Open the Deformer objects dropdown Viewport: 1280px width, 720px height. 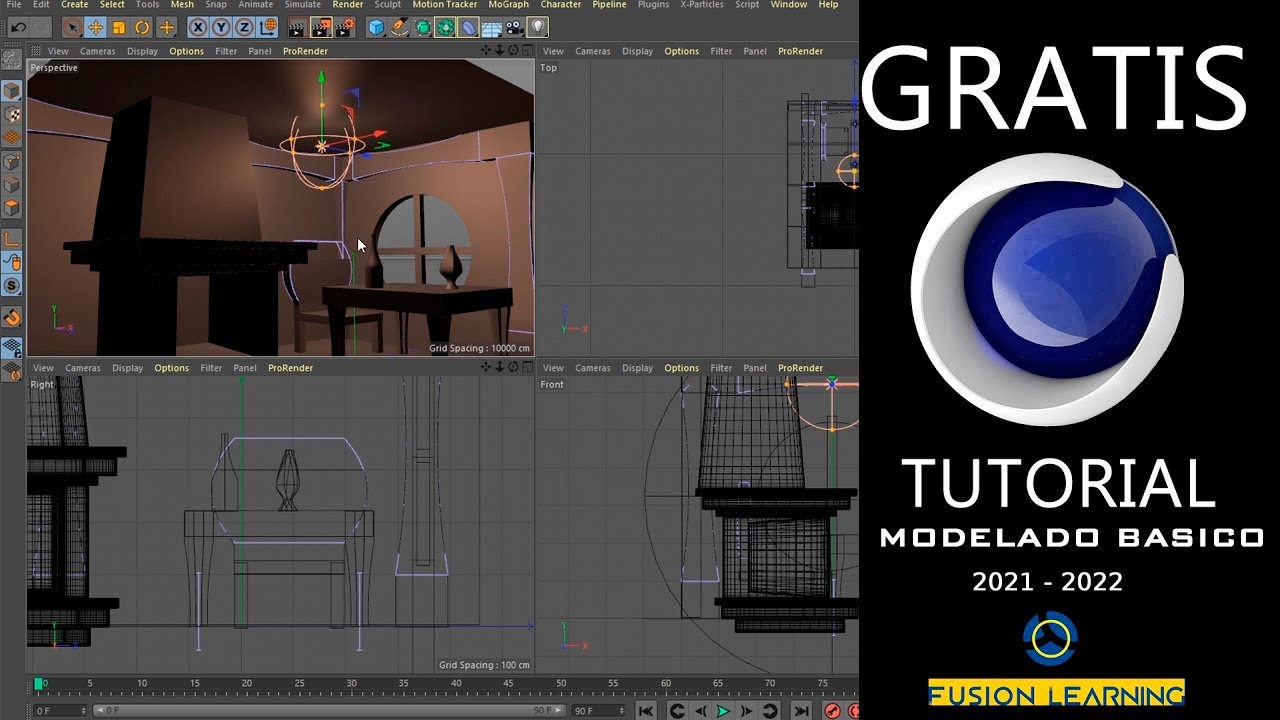click(x=468, y=28)
